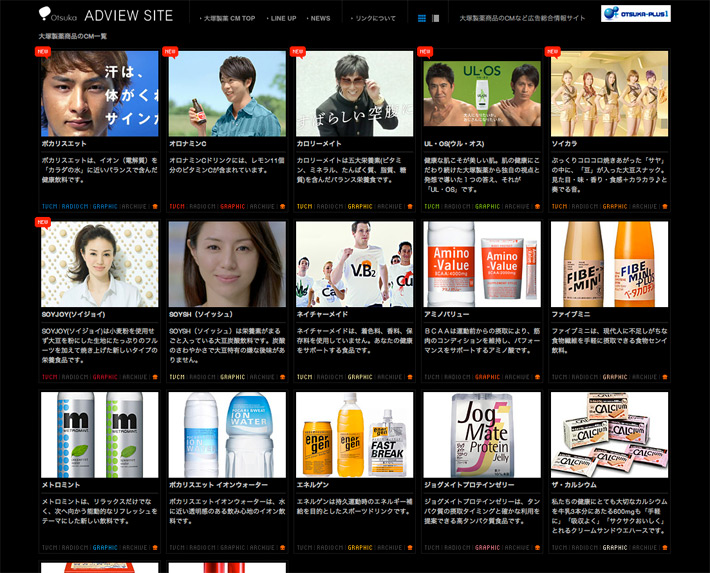
Task: Open the OTSUKA-PLUS1 banner
Action: pyautogui.click(x=636, y=14)
